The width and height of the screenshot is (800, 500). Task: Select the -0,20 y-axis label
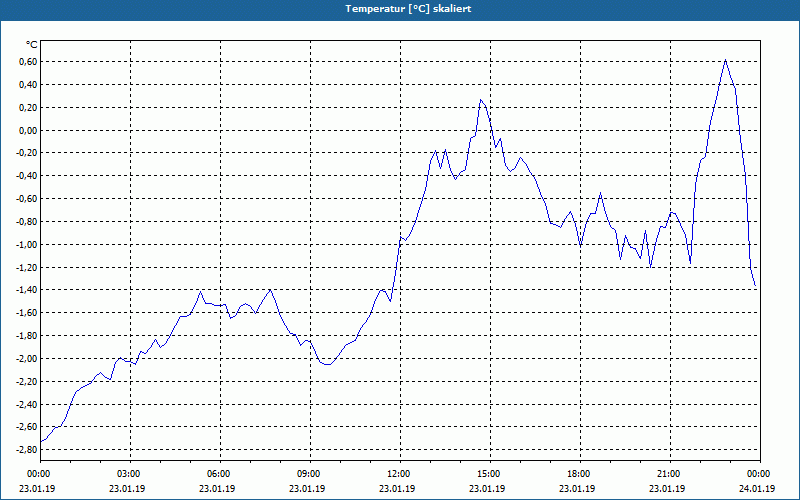[x=27, y=153]
